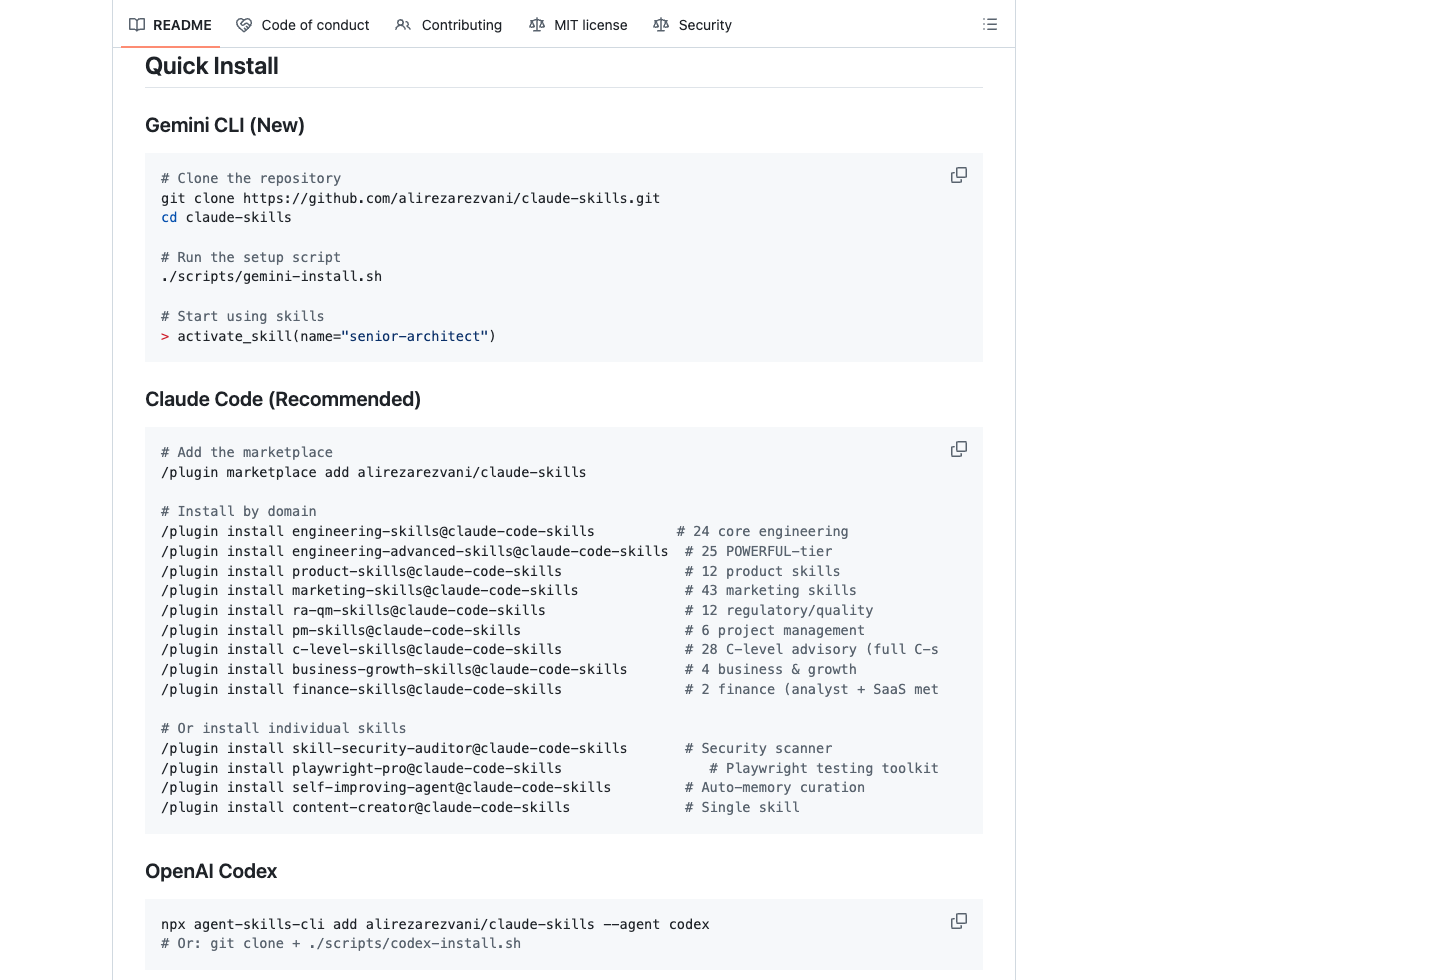Click the '# Or: git clone' comment line

341,943
